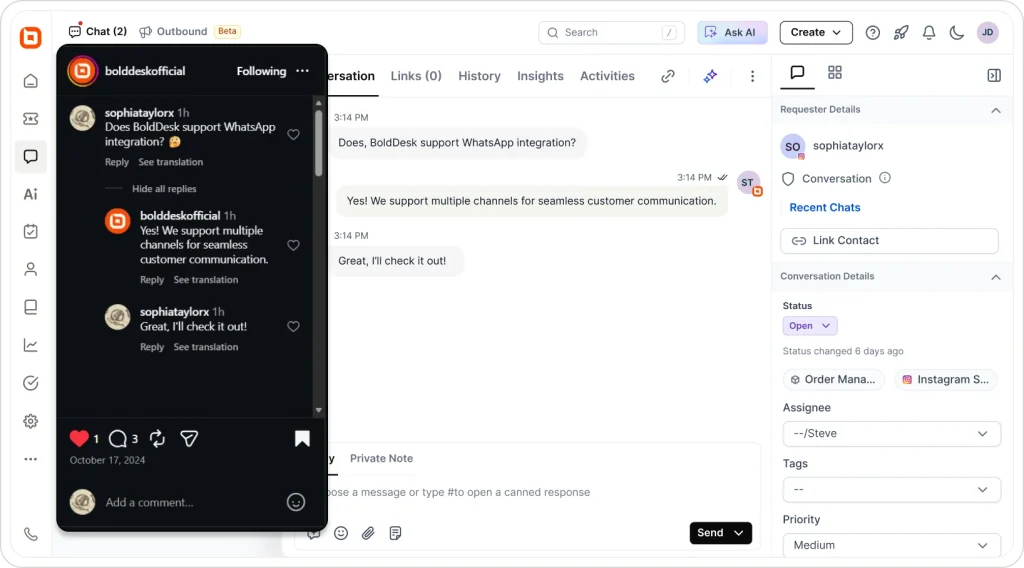Click the Ask AI button
Screen dimensions: 1024x568
pyautogui.click(x=732, y=33)
